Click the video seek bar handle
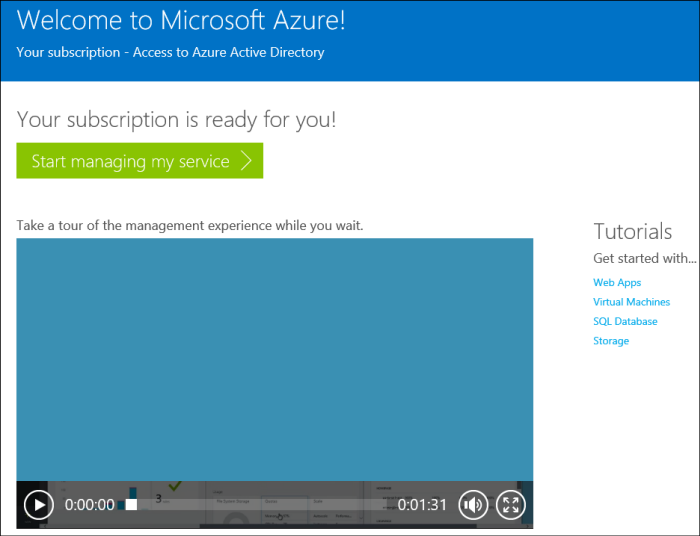This screenshot has width=700, height=536. (x=131, y=504)
